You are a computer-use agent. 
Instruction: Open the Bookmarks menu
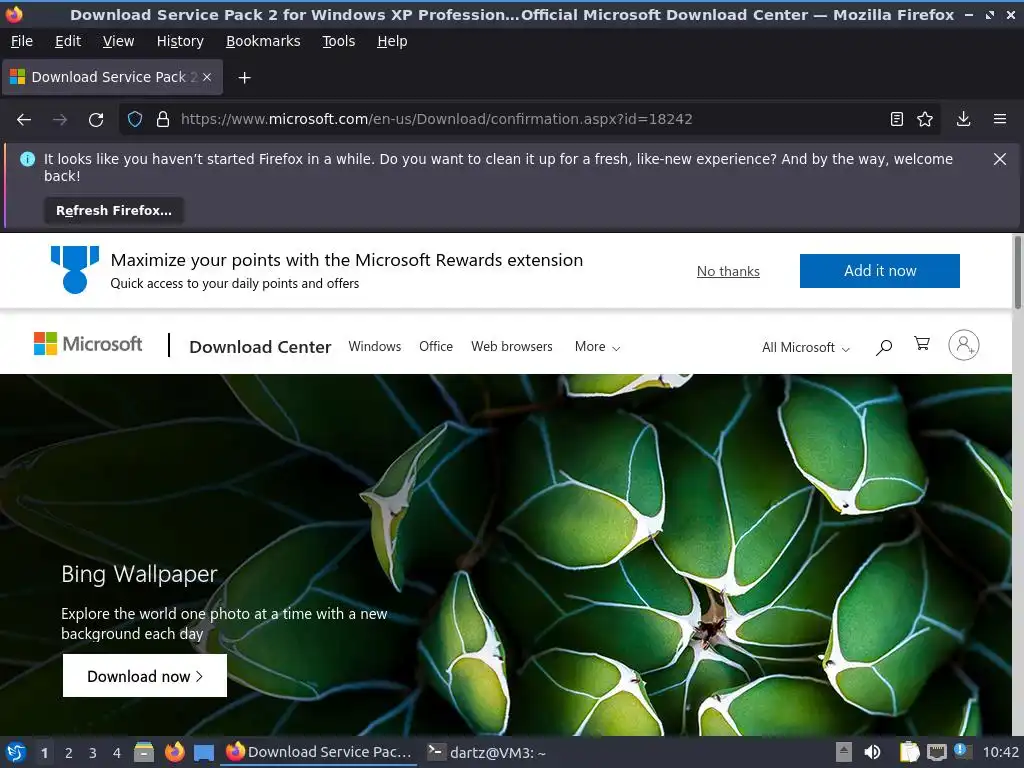tap(263, 41)
